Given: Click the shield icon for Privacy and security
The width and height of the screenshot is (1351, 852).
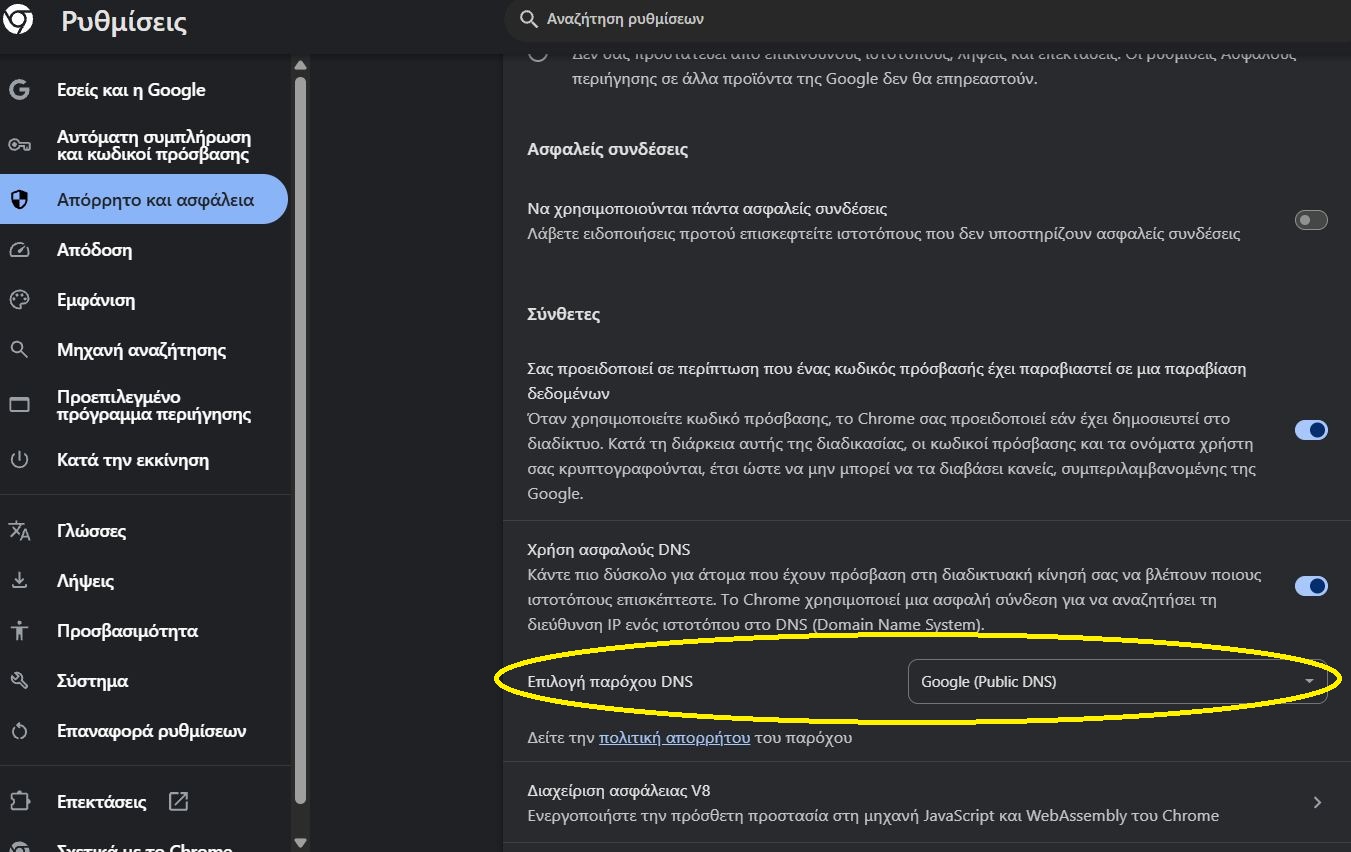Looking at the screenshot, I should tap(19, 200).
